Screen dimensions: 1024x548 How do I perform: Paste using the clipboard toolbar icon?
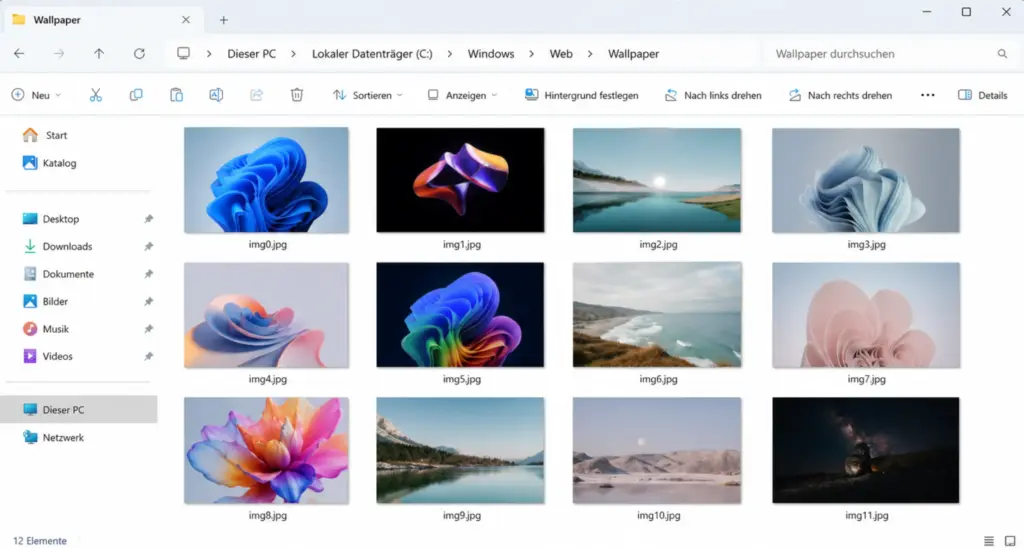tap(176, 95)
